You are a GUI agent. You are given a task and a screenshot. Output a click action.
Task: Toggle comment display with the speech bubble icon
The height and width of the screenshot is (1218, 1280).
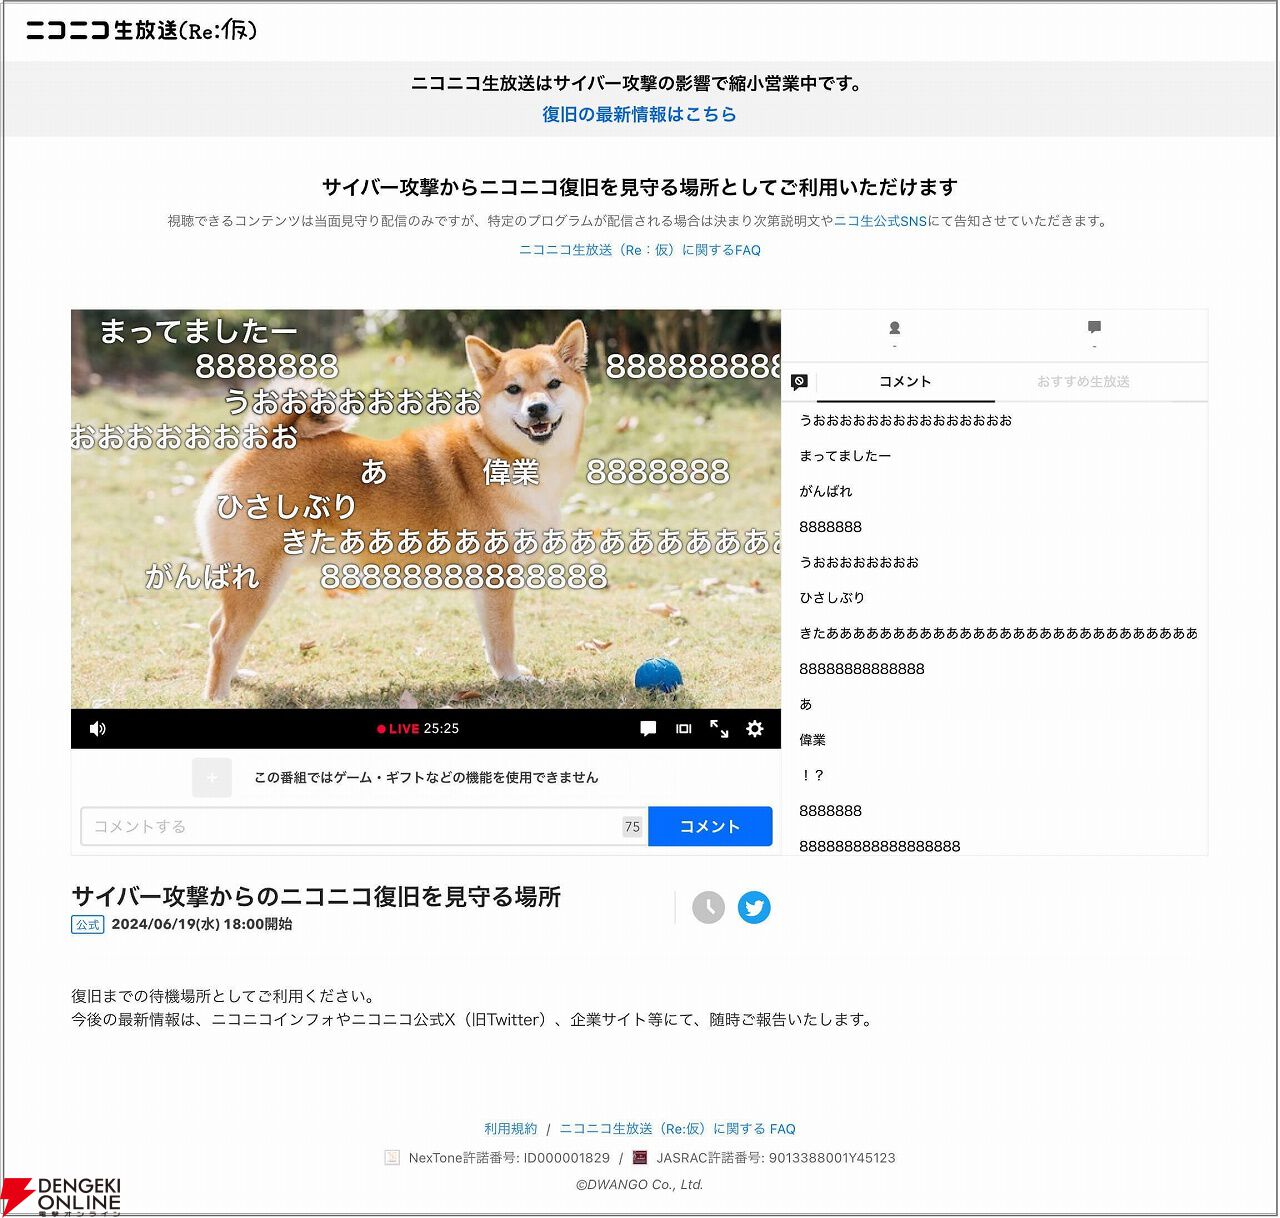click(x=648, y=729)
